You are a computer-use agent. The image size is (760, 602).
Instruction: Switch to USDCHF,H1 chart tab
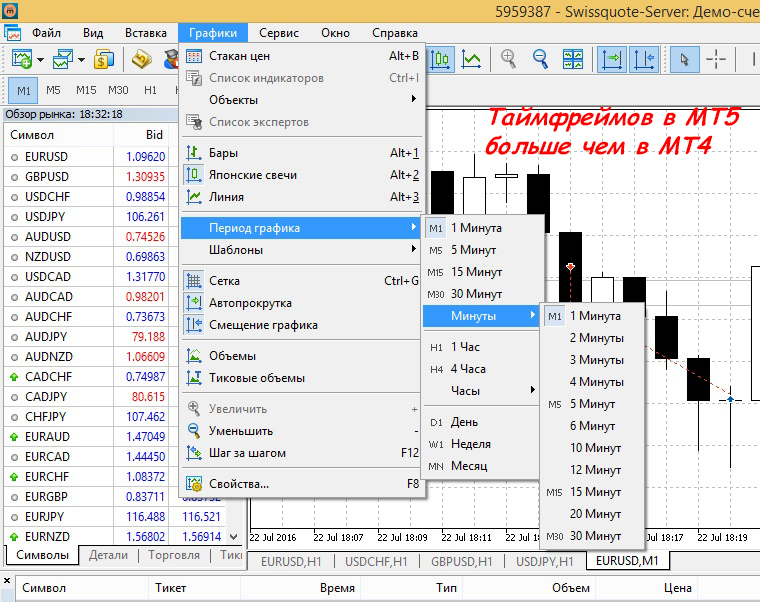coord(376,561)
